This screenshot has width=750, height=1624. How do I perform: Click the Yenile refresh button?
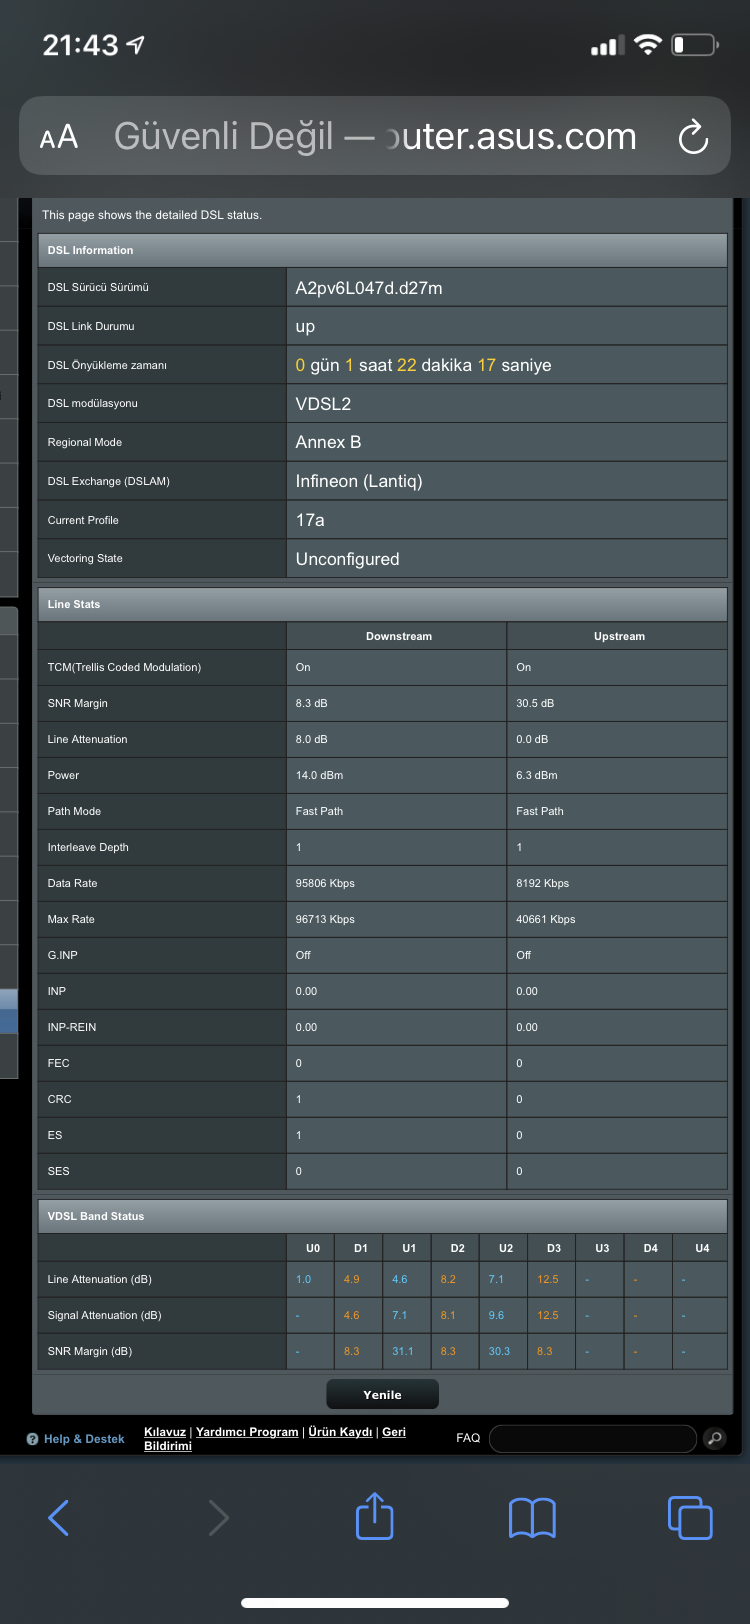point(383,1395)
